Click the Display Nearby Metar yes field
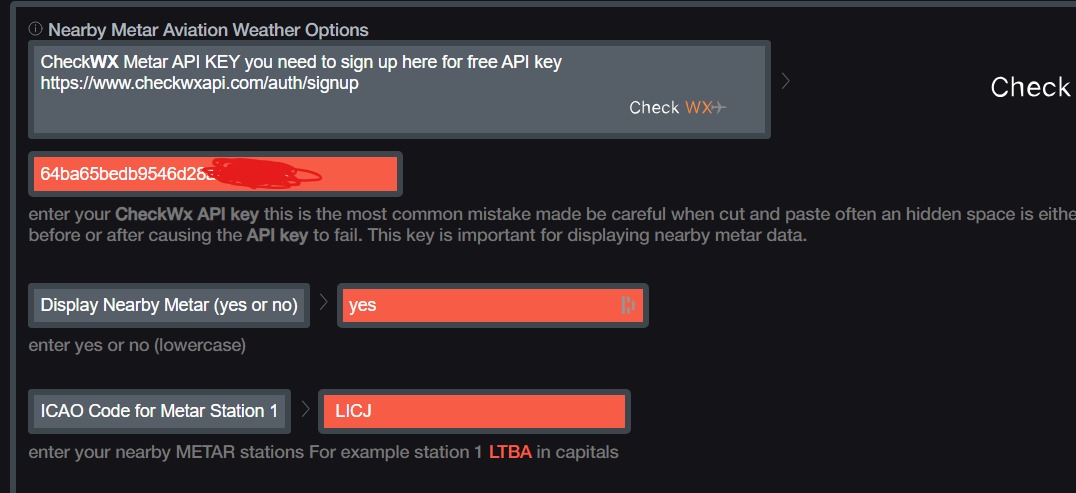The image size is (1076, 493). point(493,305)
